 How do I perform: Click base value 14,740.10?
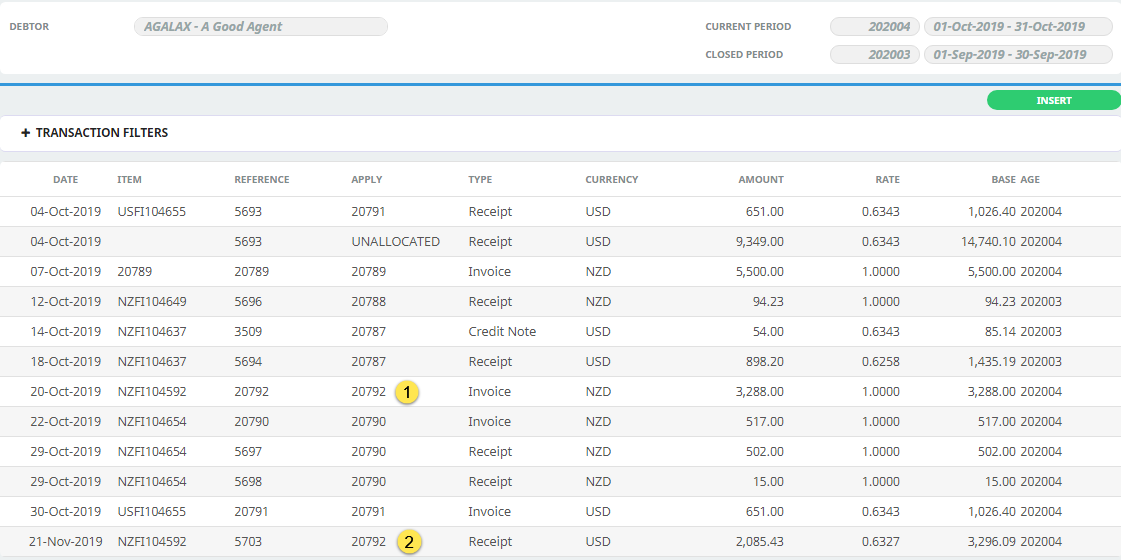click(989, 242)
